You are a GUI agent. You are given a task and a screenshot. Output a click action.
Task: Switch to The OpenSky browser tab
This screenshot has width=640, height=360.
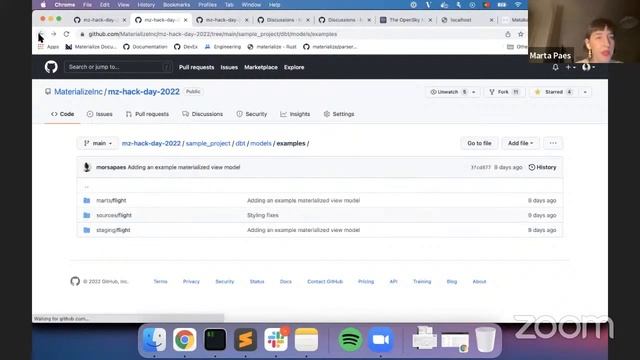[406, 20]
